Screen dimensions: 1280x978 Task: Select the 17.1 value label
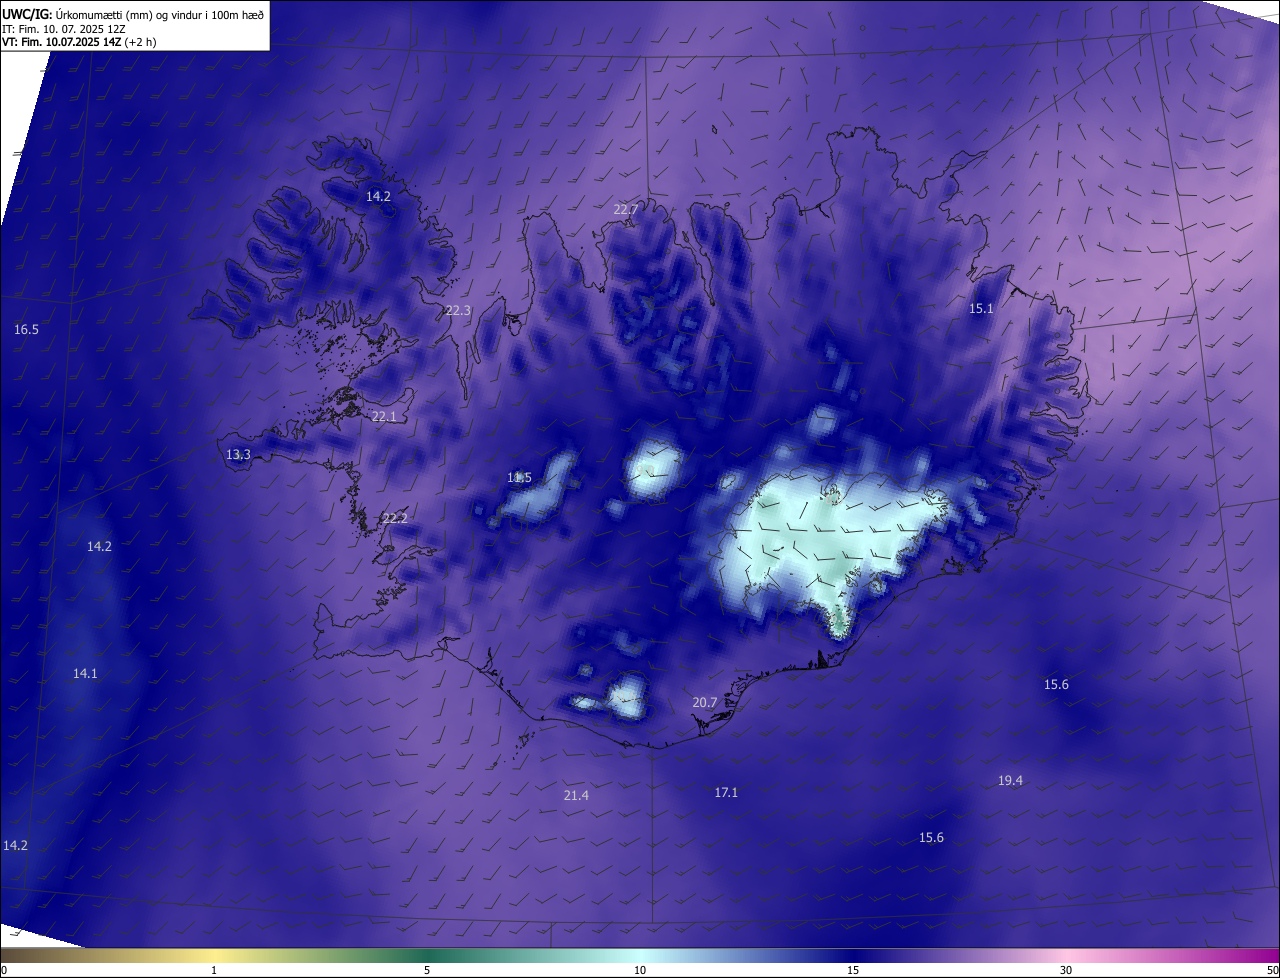click(x=726, y=792)
